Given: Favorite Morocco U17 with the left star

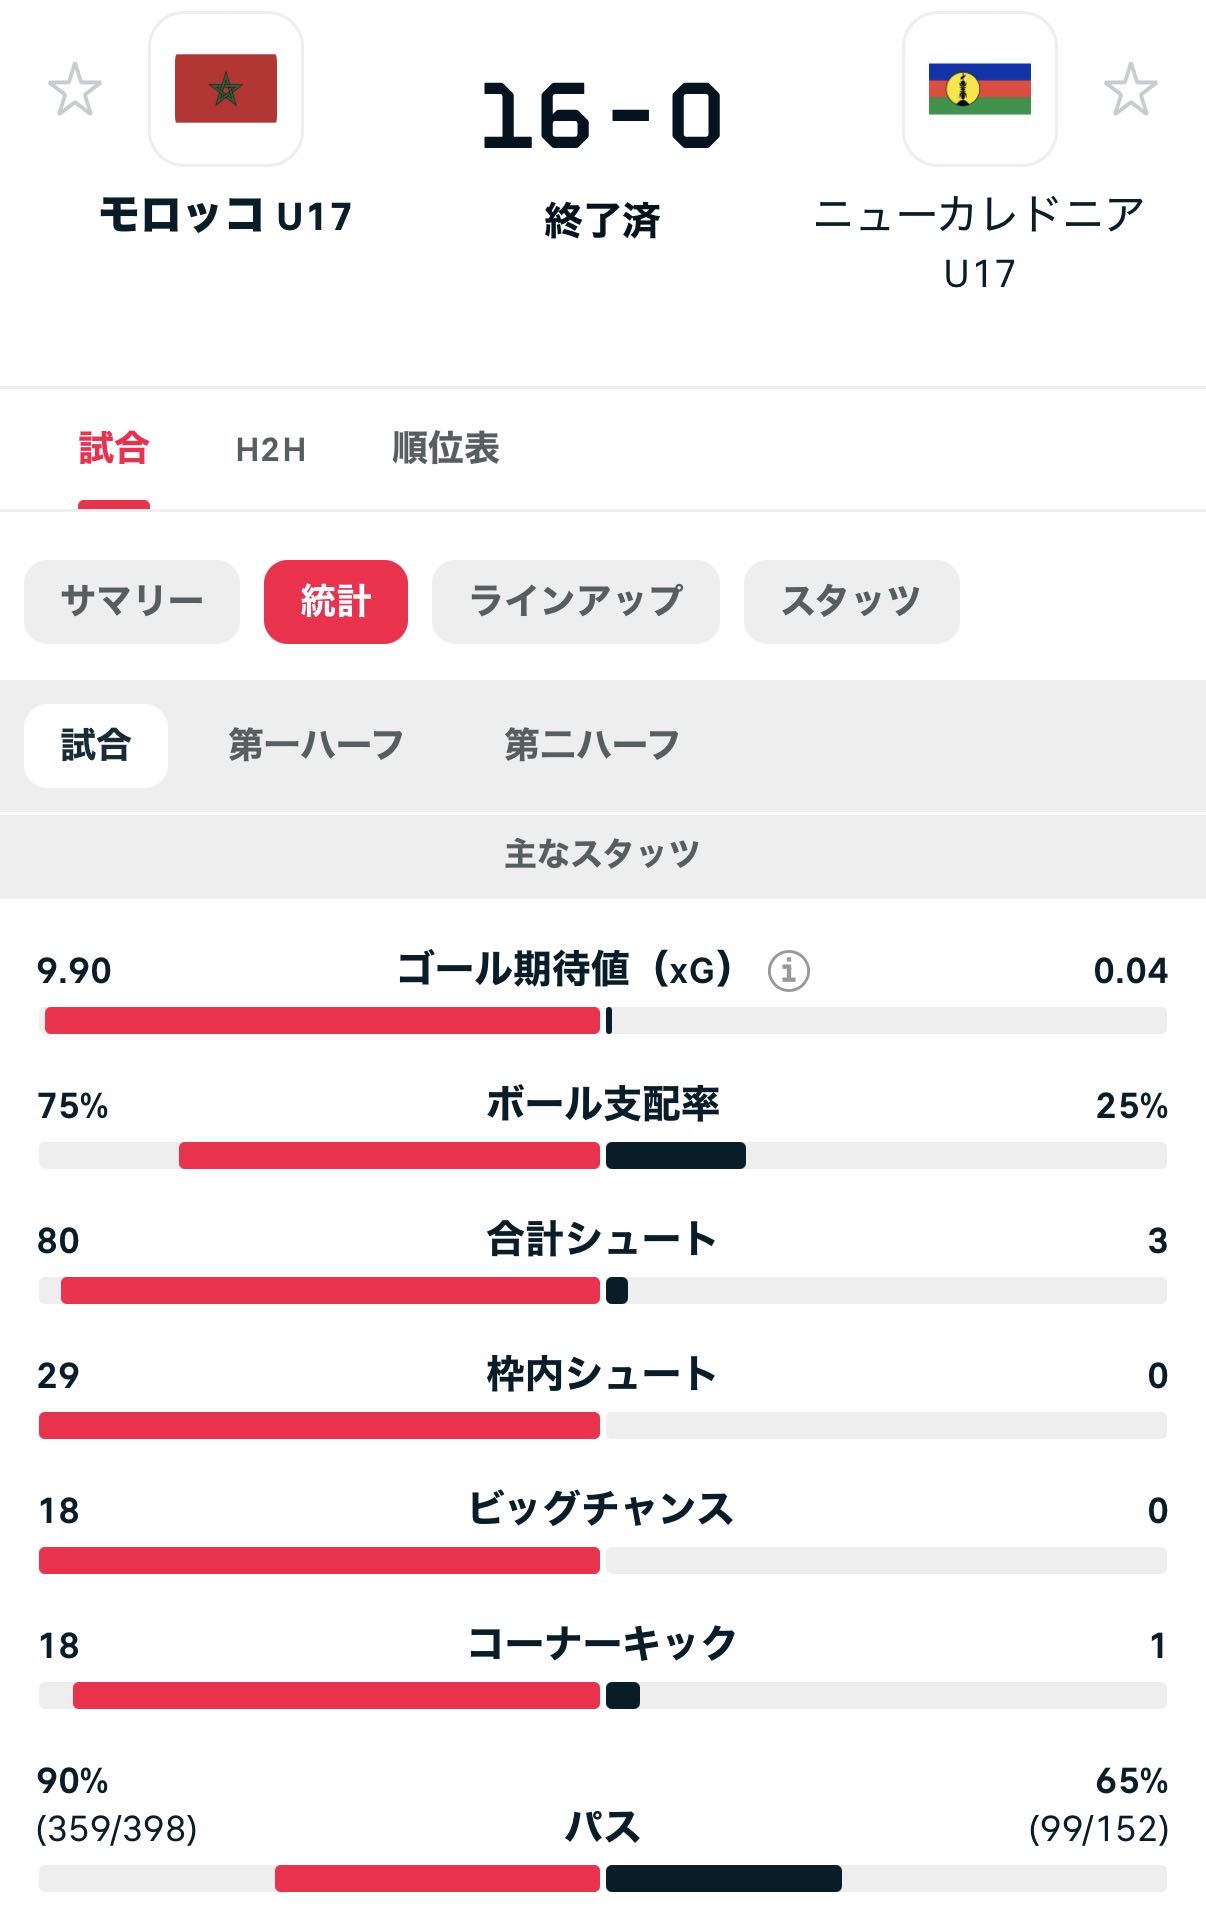Looking at the screenshot, I should coord(75,90).
